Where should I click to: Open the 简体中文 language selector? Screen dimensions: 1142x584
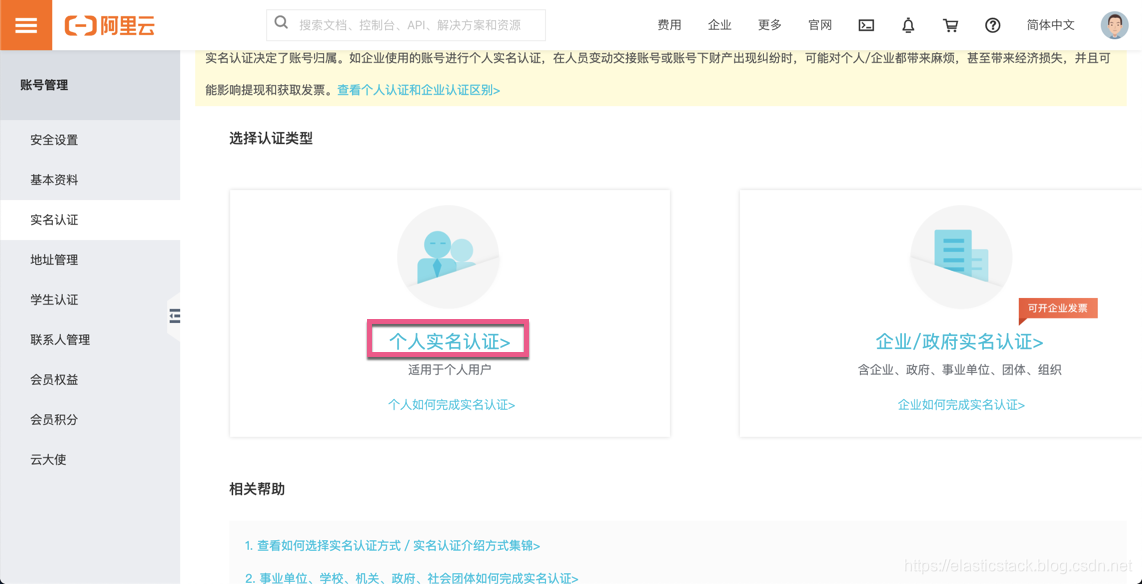pyautogui.click(x=1051, y=25)
